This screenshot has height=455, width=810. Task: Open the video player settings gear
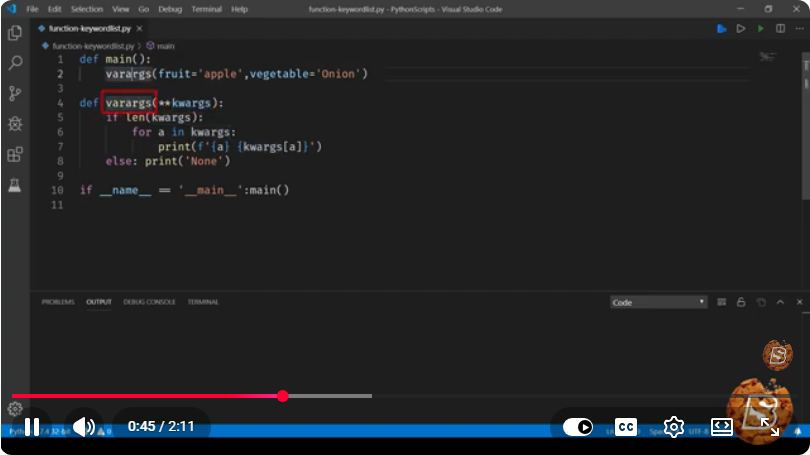[x=674, y=427]
